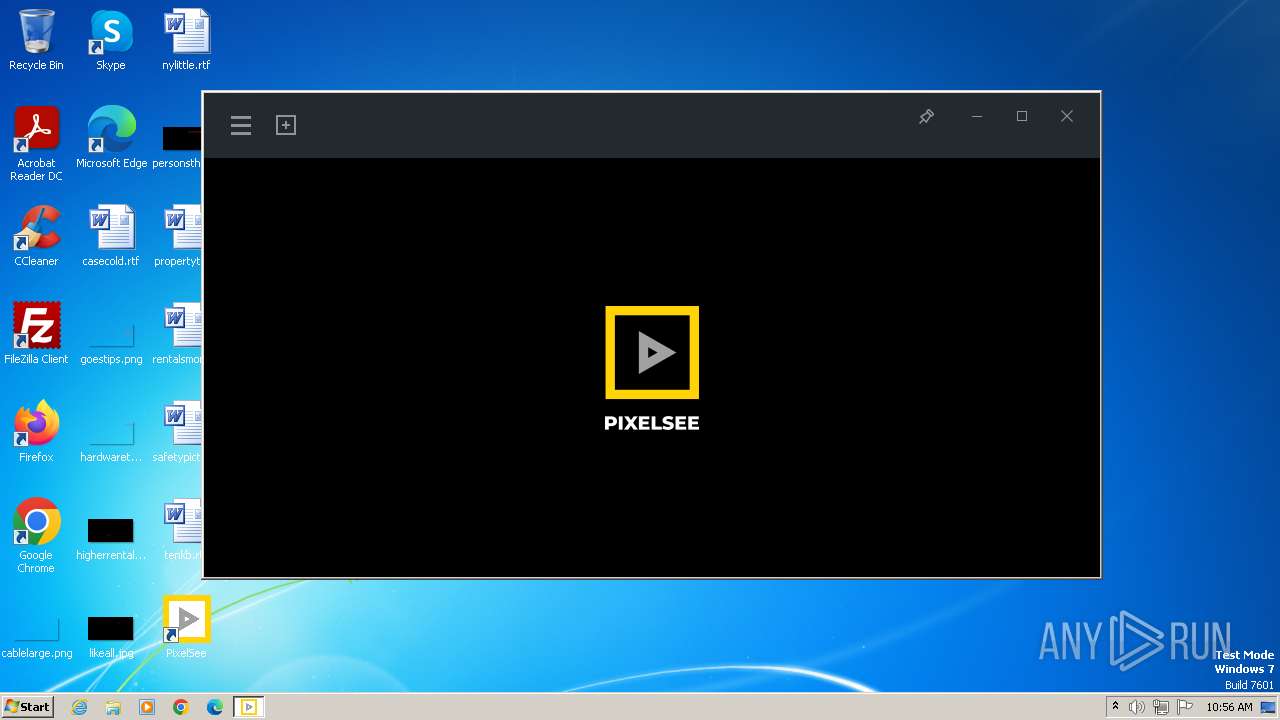This screenshot has height=720, width=1280.
Task: Click the PixelSee taskbar button
Action: point(249,707)
